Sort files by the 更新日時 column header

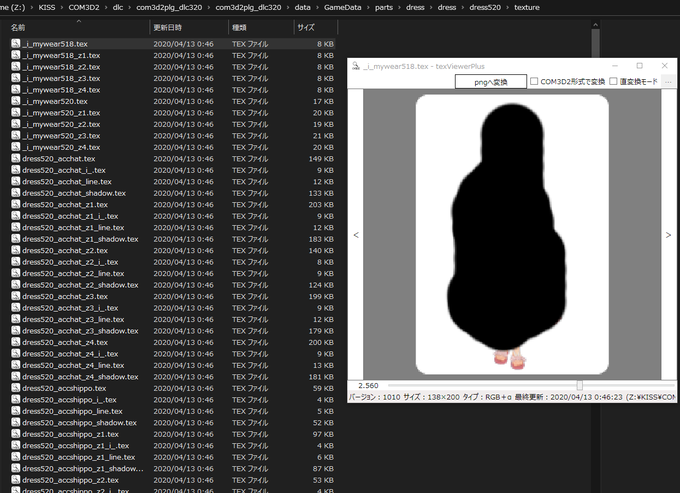tap(167, 27)
